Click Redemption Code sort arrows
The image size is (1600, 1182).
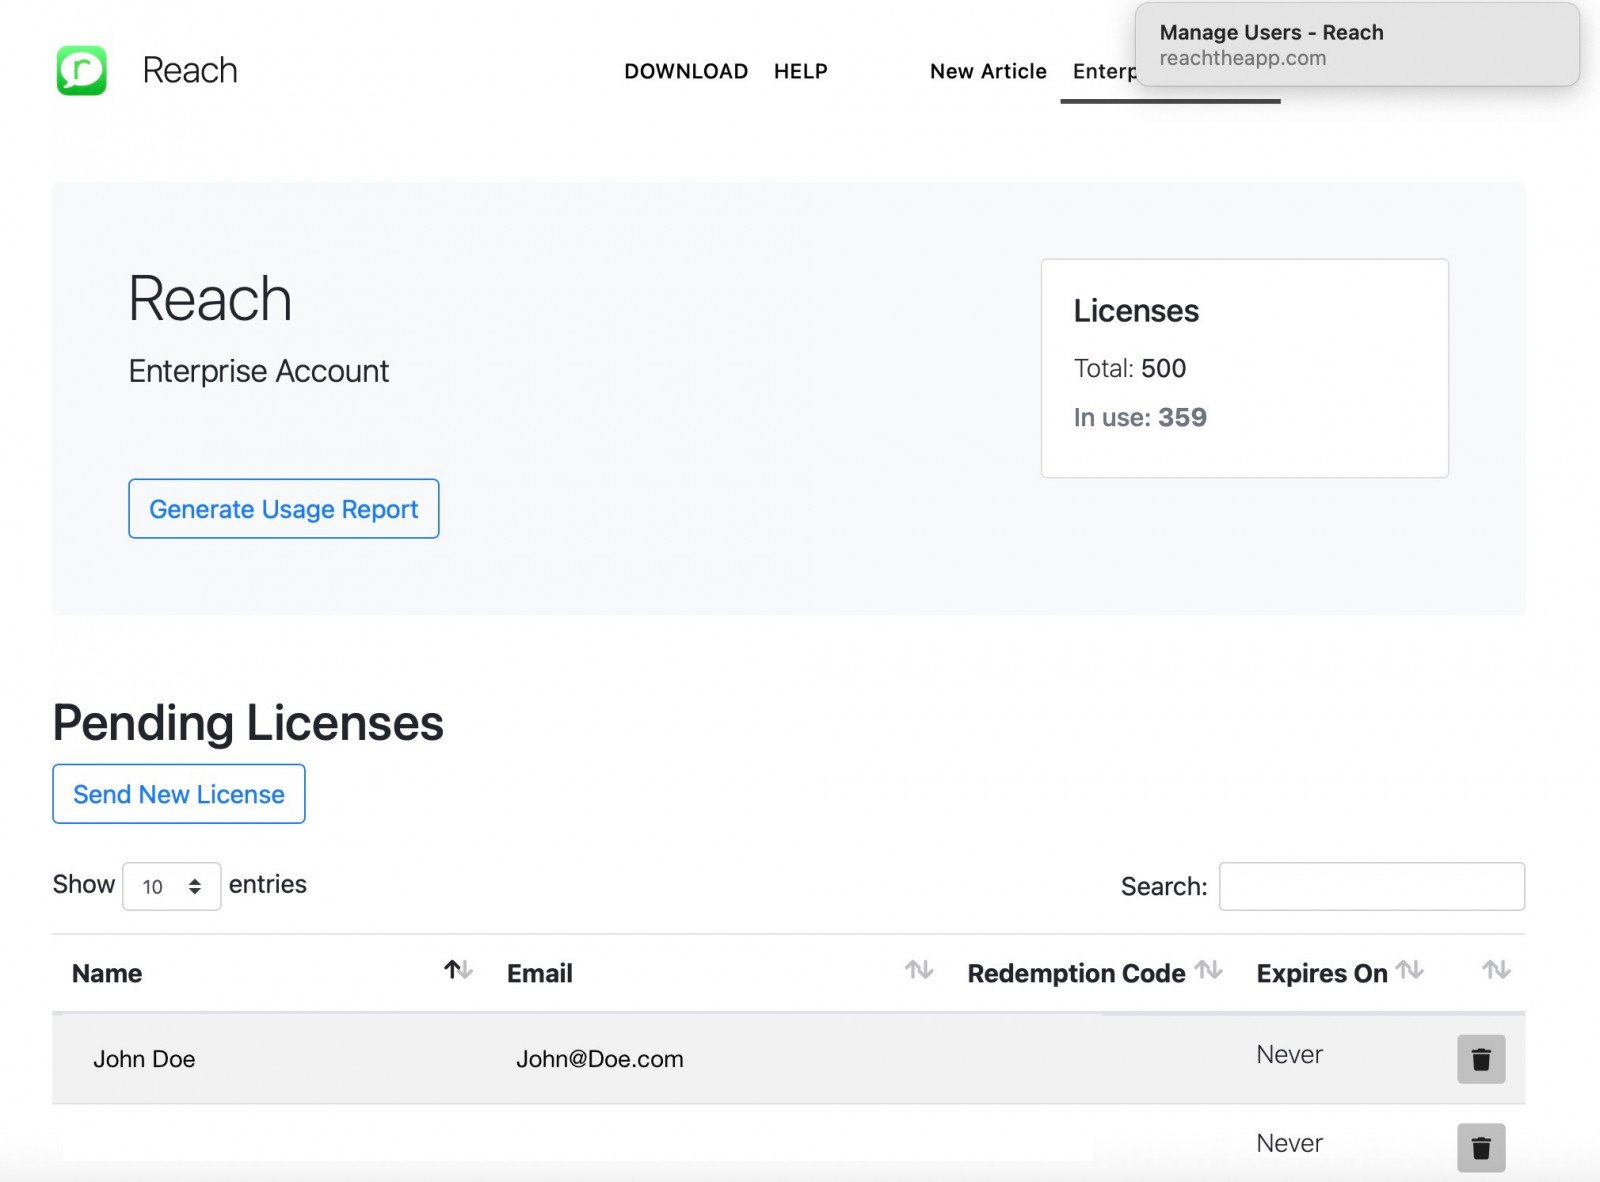click(x=1208, y=970)
